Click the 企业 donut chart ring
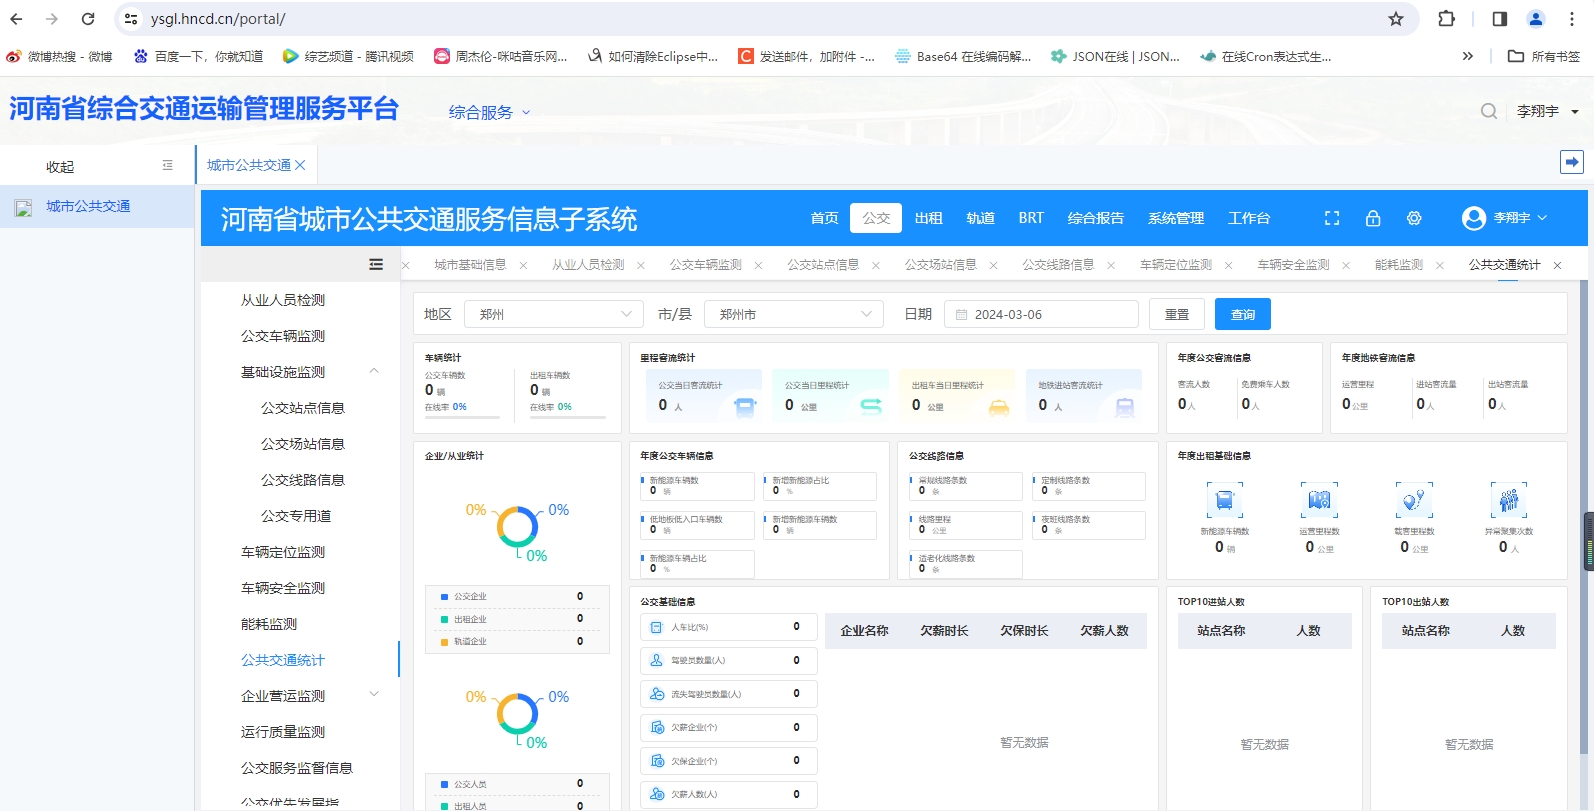 point(517,527)
